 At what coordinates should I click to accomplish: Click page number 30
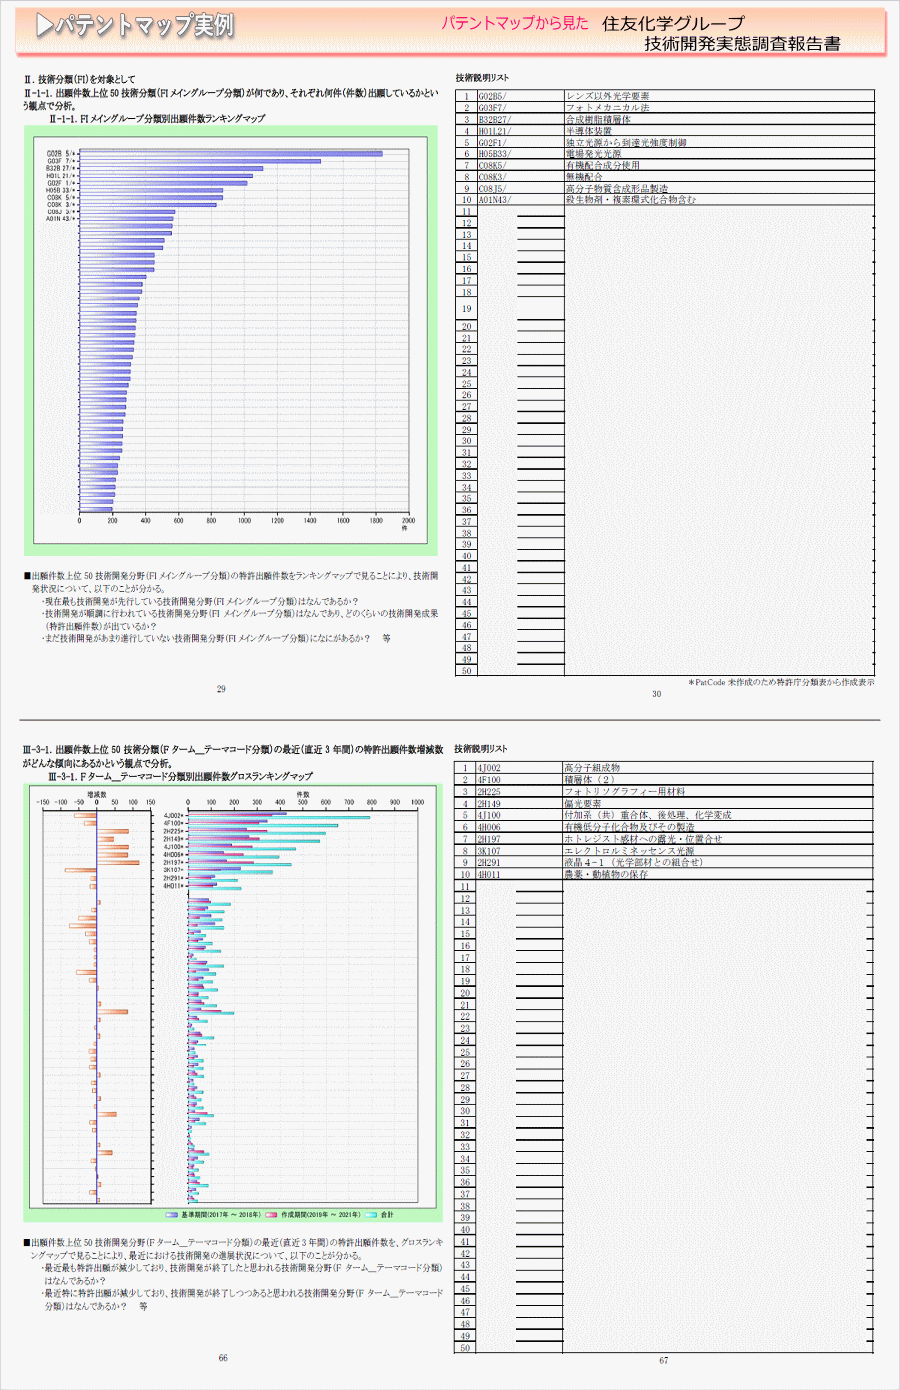tap(656, 694)
